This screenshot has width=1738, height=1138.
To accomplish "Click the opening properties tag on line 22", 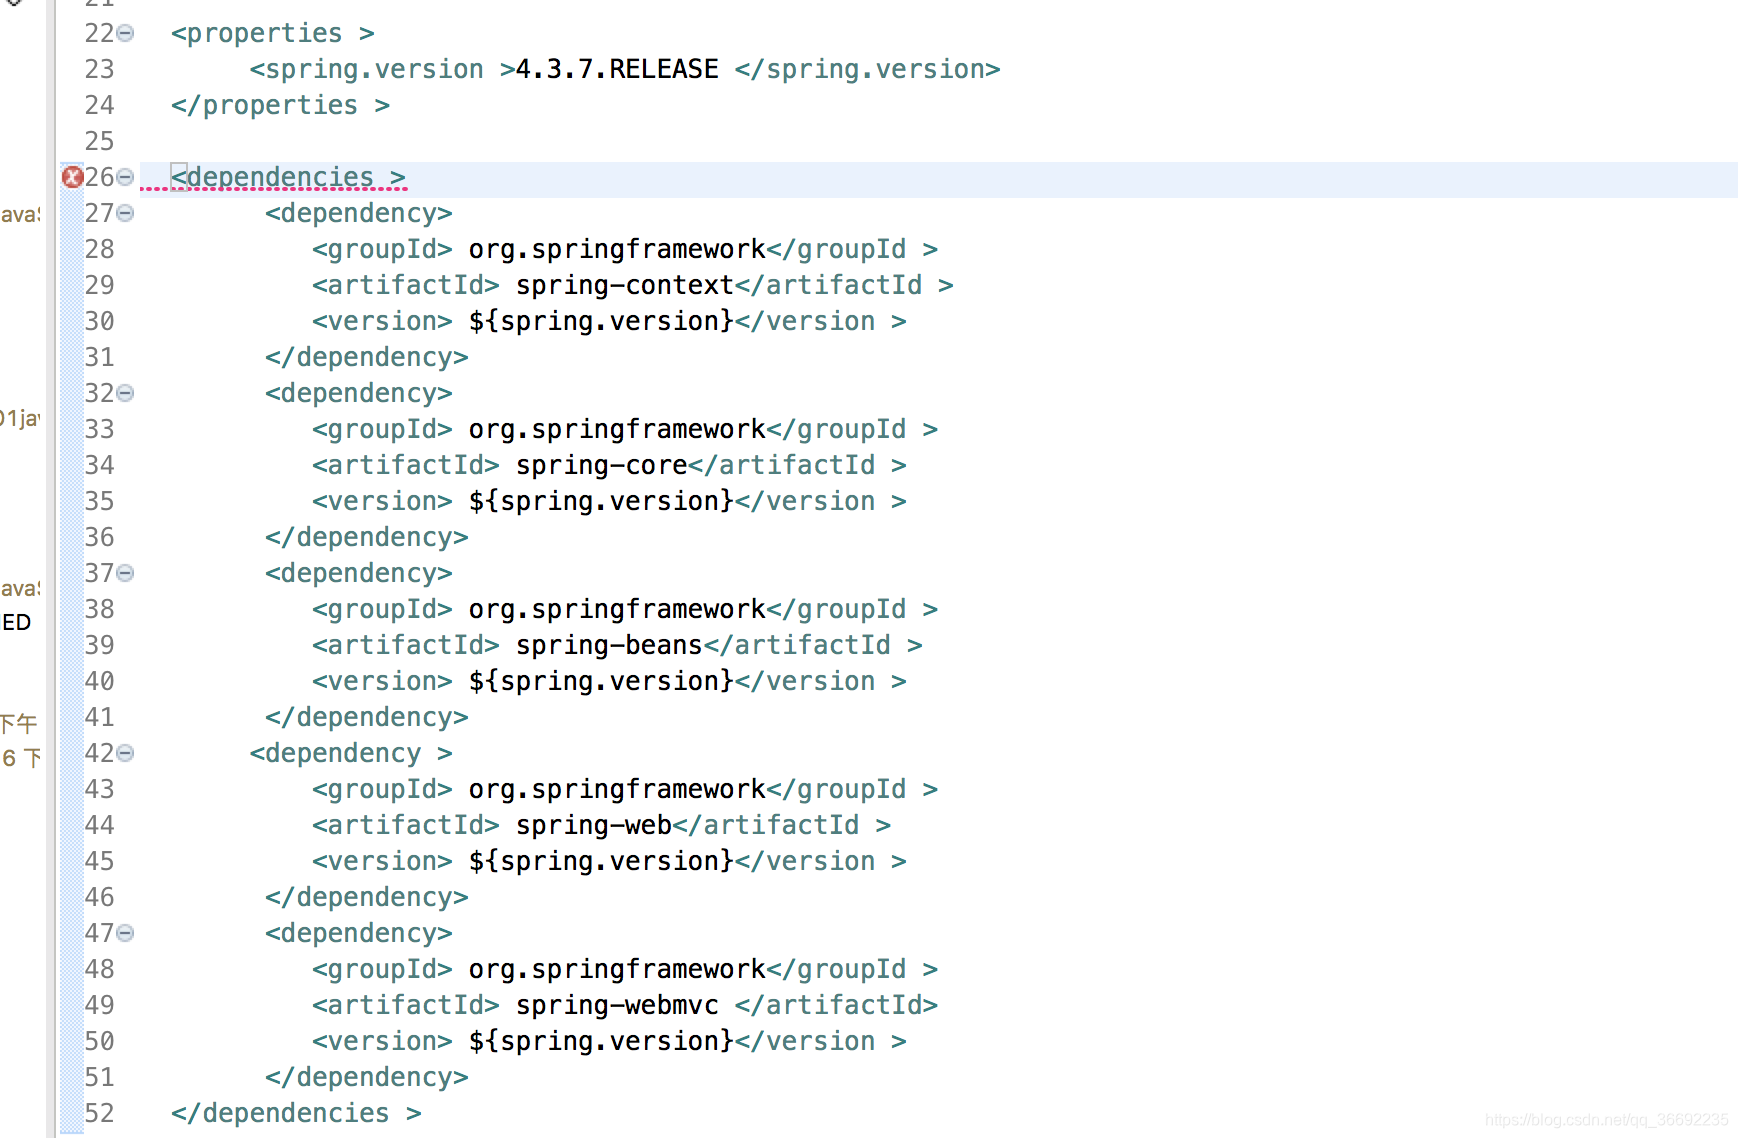I will [272, 33].
